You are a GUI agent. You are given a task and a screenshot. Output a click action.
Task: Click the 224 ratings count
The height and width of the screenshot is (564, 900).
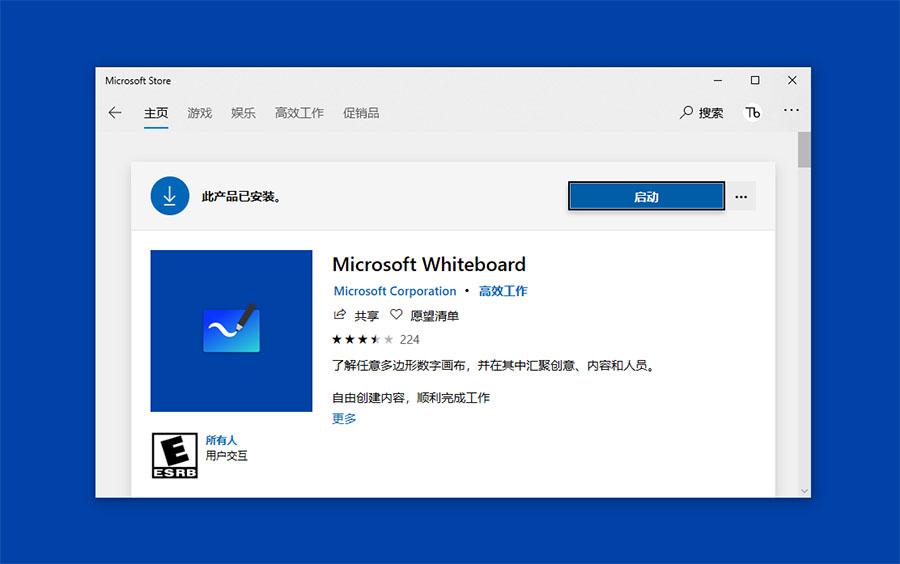click(x=409, y=340)
